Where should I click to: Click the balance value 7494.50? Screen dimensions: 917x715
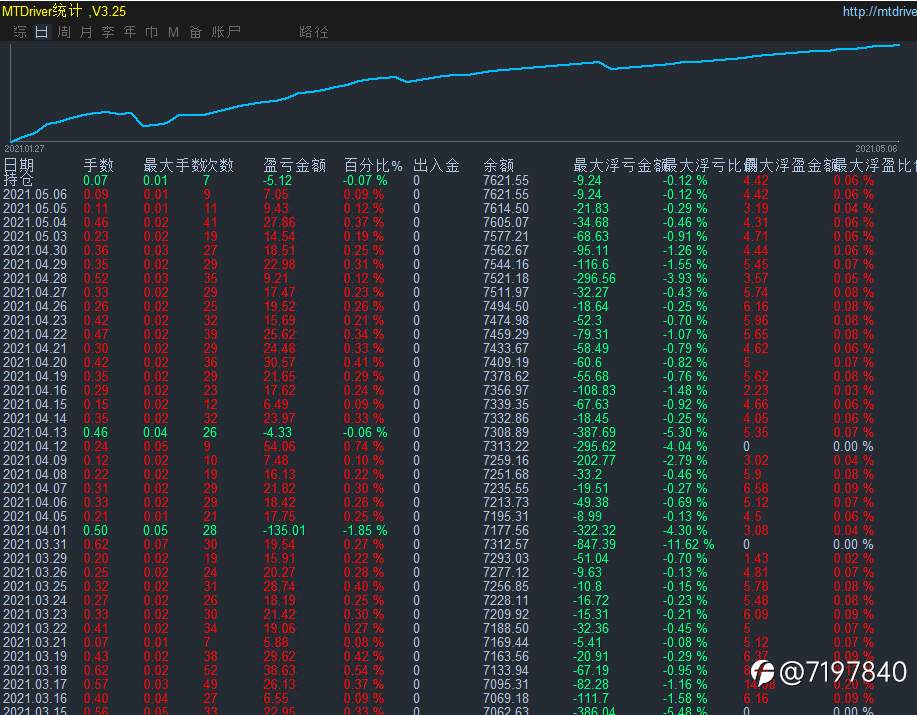tap(506, 306)
